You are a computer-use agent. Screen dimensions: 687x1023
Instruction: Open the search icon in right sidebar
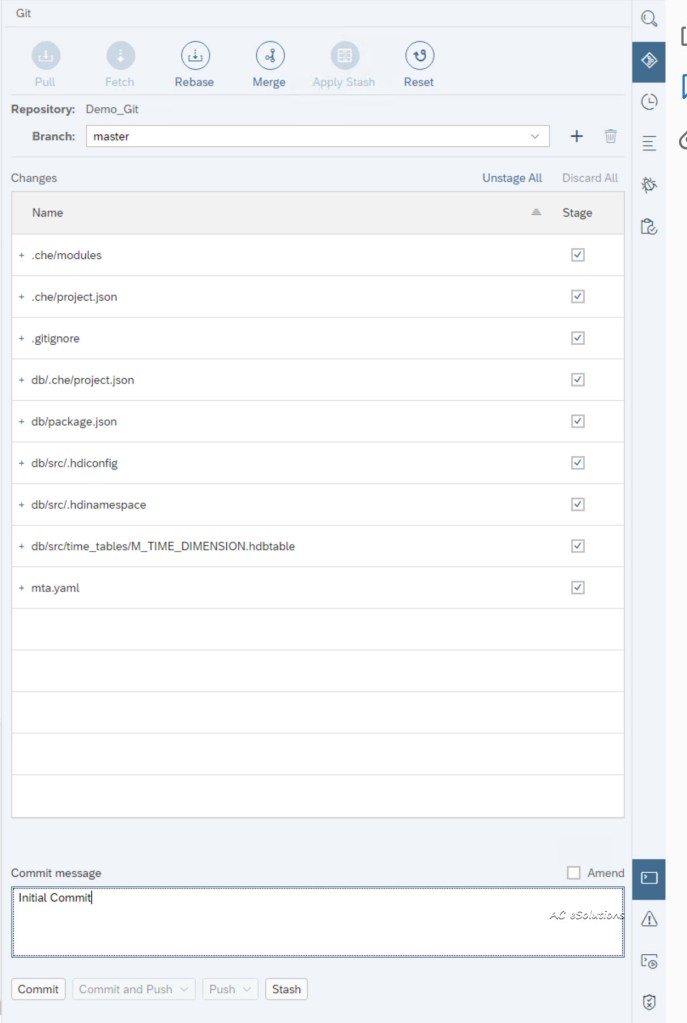pos(649,19)
